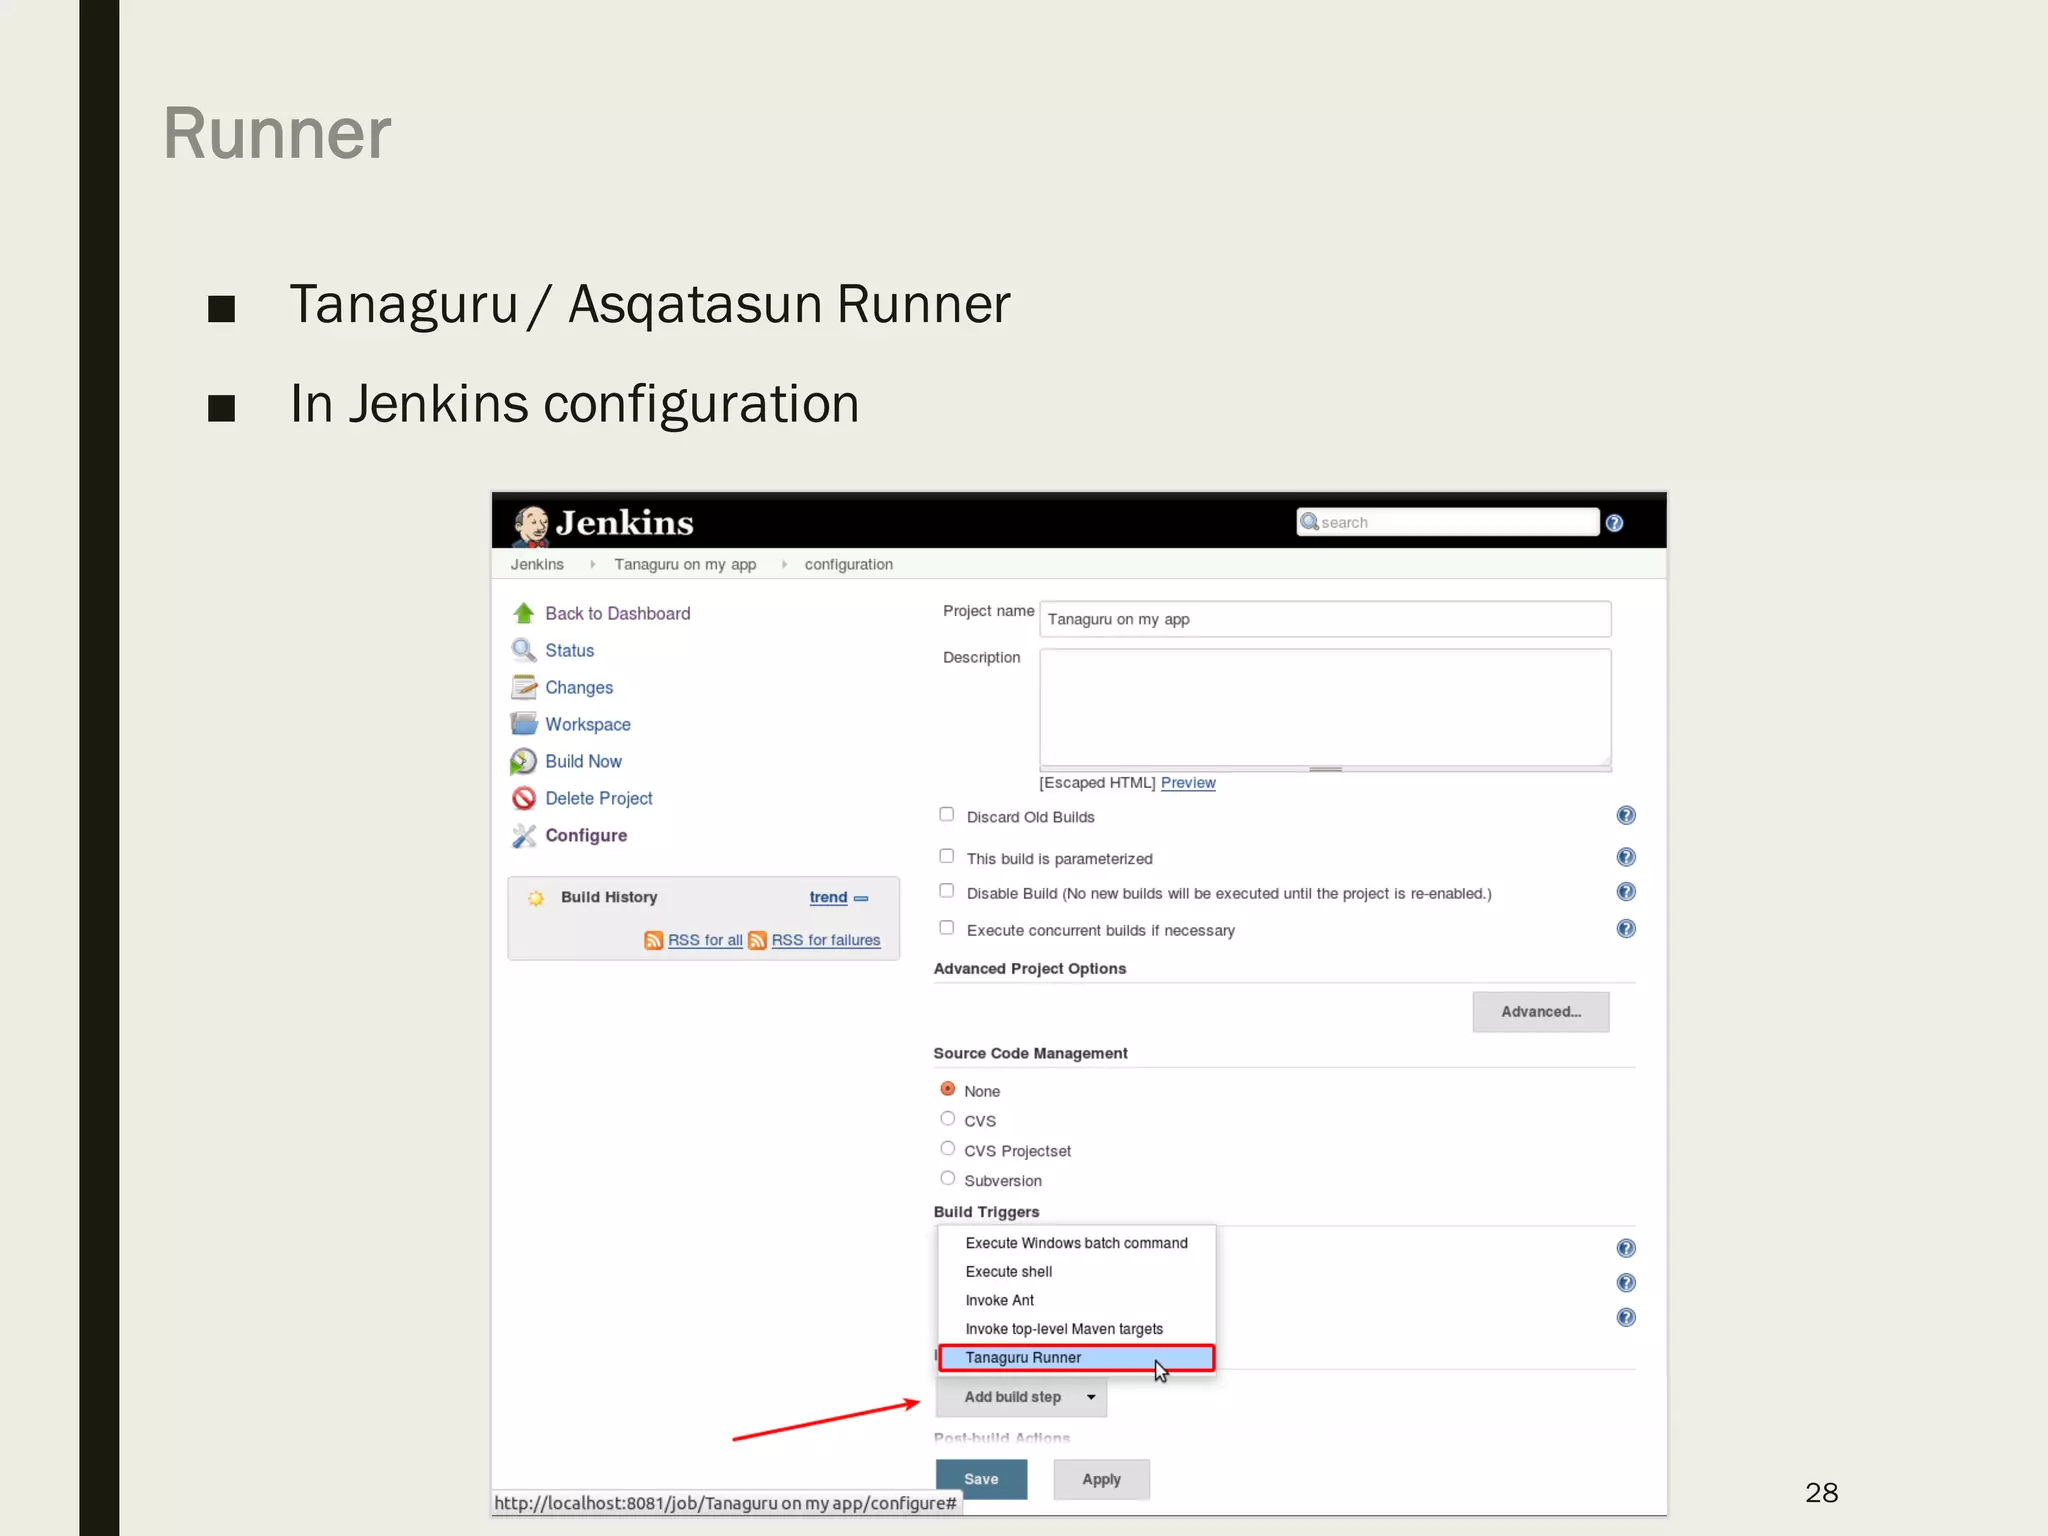Open the Changes page link
This screenshot has height=1536, width=2048.
click(579, 688)
